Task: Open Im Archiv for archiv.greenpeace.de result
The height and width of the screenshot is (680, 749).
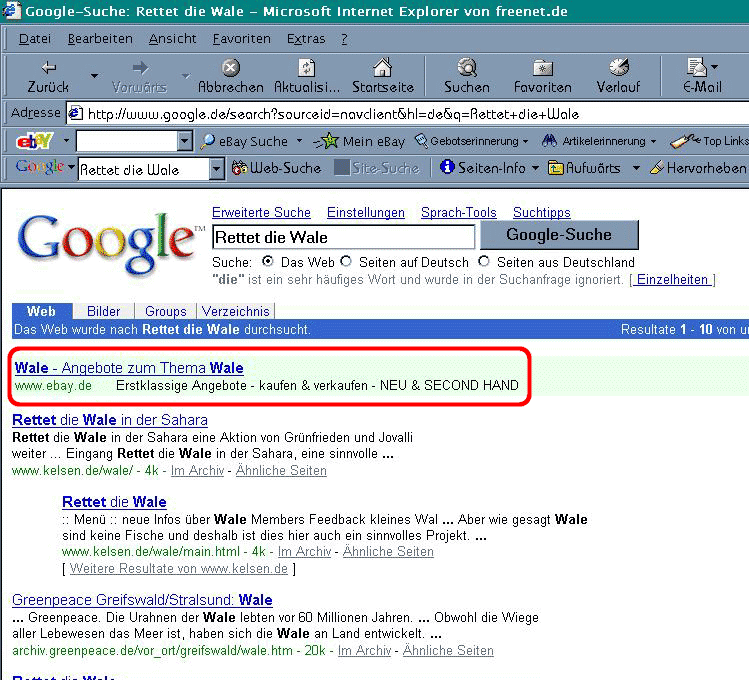Action: (x=364, y=650)
